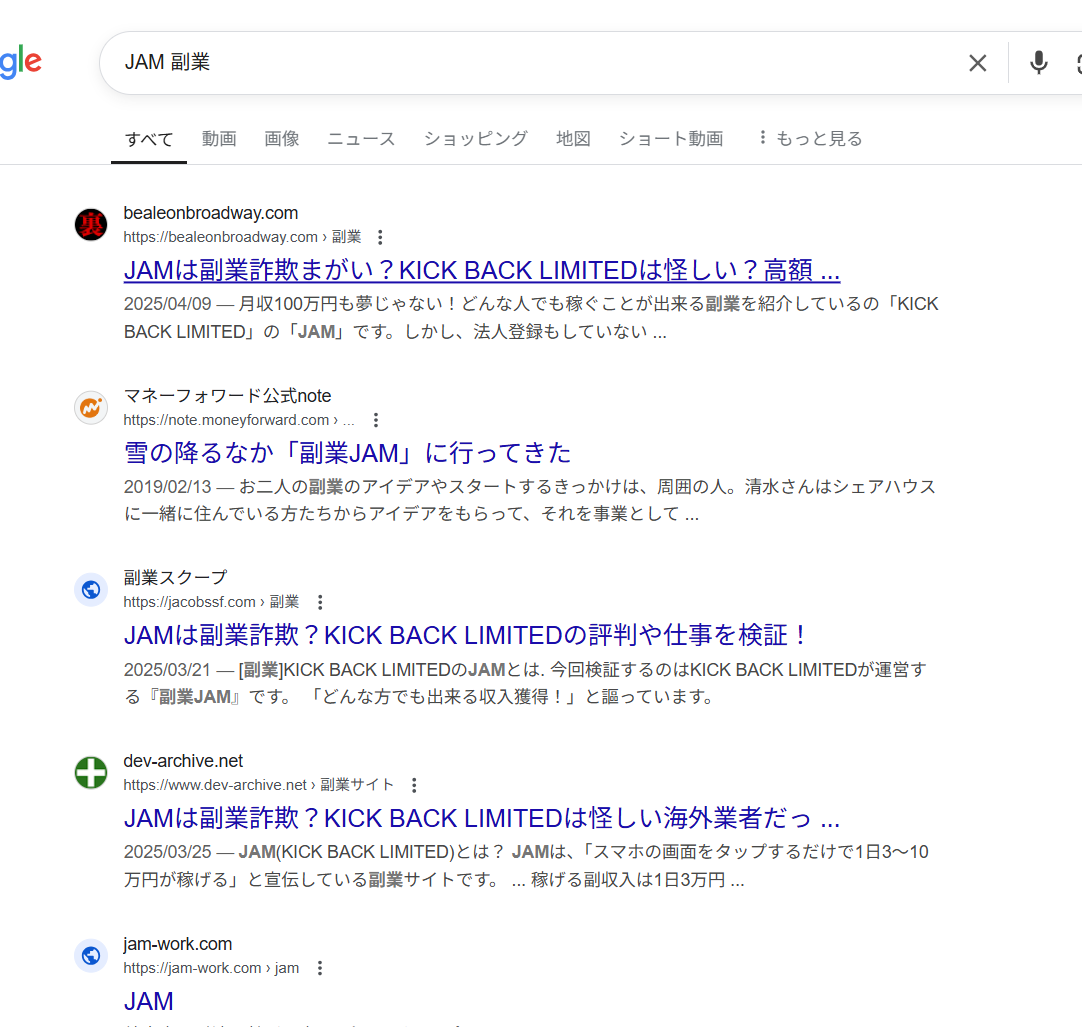Switch to the ショート動画 tab
The image size is (1082, 1027).
[x=671, y=139]
